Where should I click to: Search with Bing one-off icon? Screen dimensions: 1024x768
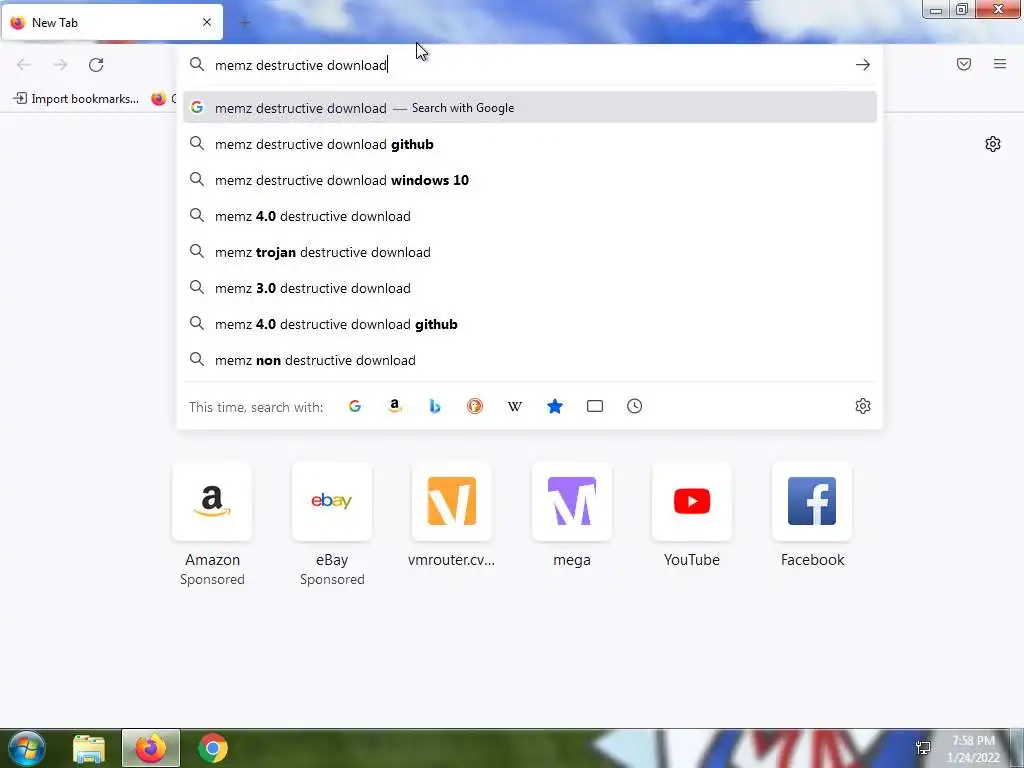pyautogui.click(x=435, y=406)
